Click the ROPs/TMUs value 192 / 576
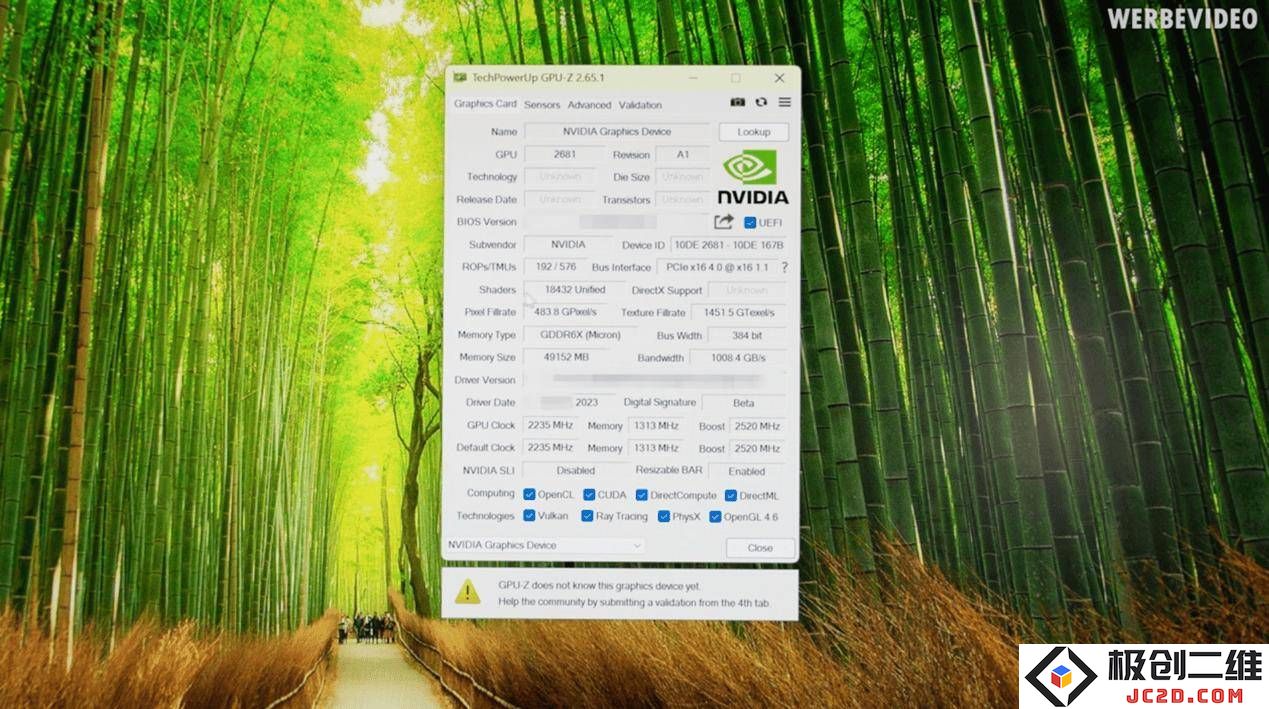 point(555,267)
